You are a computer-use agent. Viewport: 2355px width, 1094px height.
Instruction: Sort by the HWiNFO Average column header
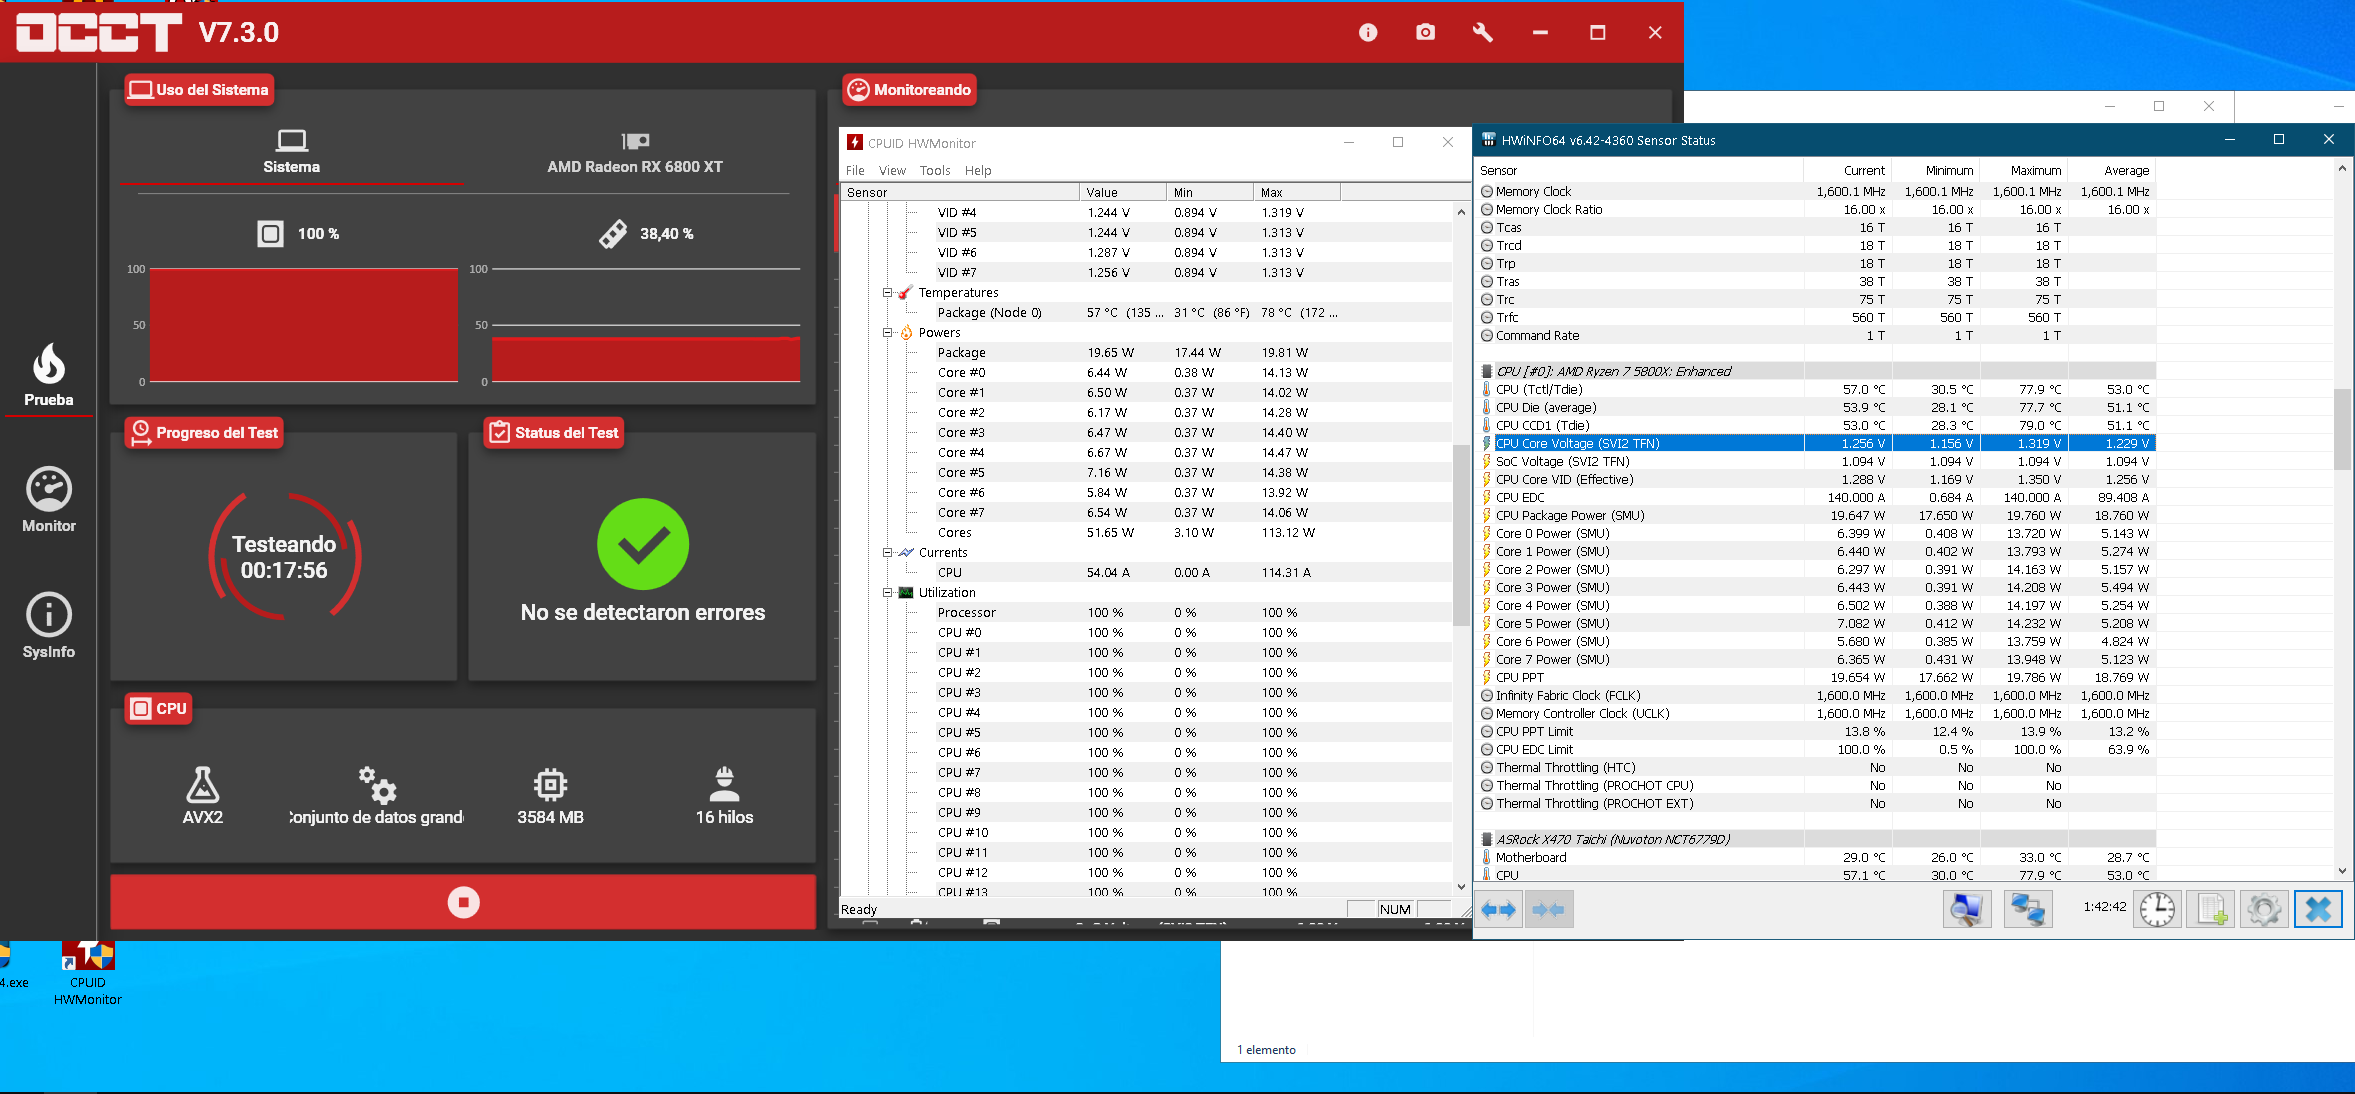tap(2112, 171)
